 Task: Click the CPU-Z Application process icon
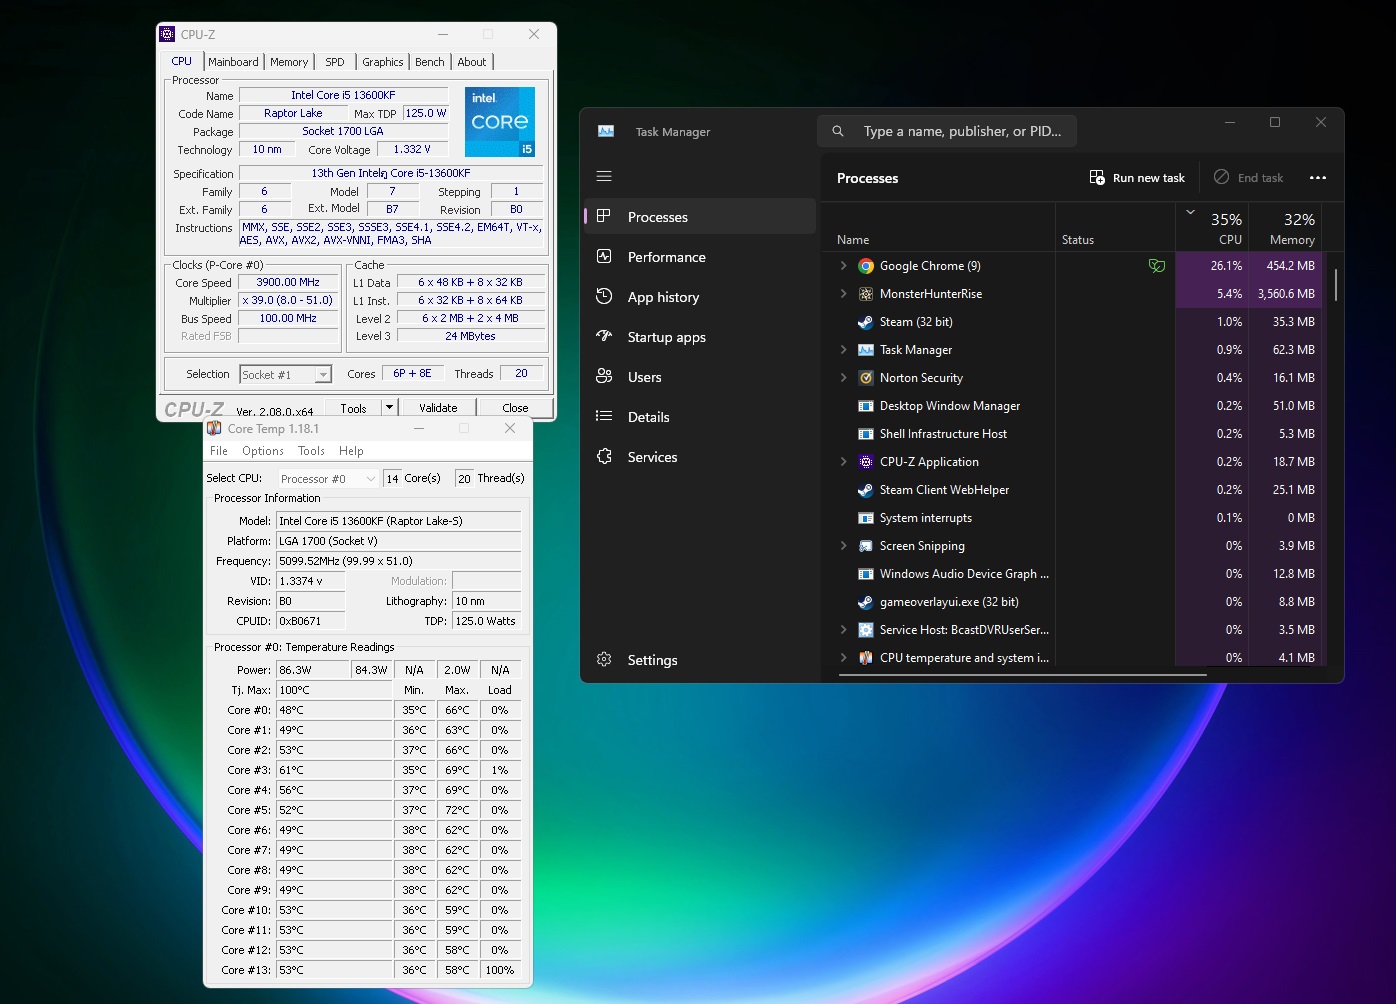point(866,462)
